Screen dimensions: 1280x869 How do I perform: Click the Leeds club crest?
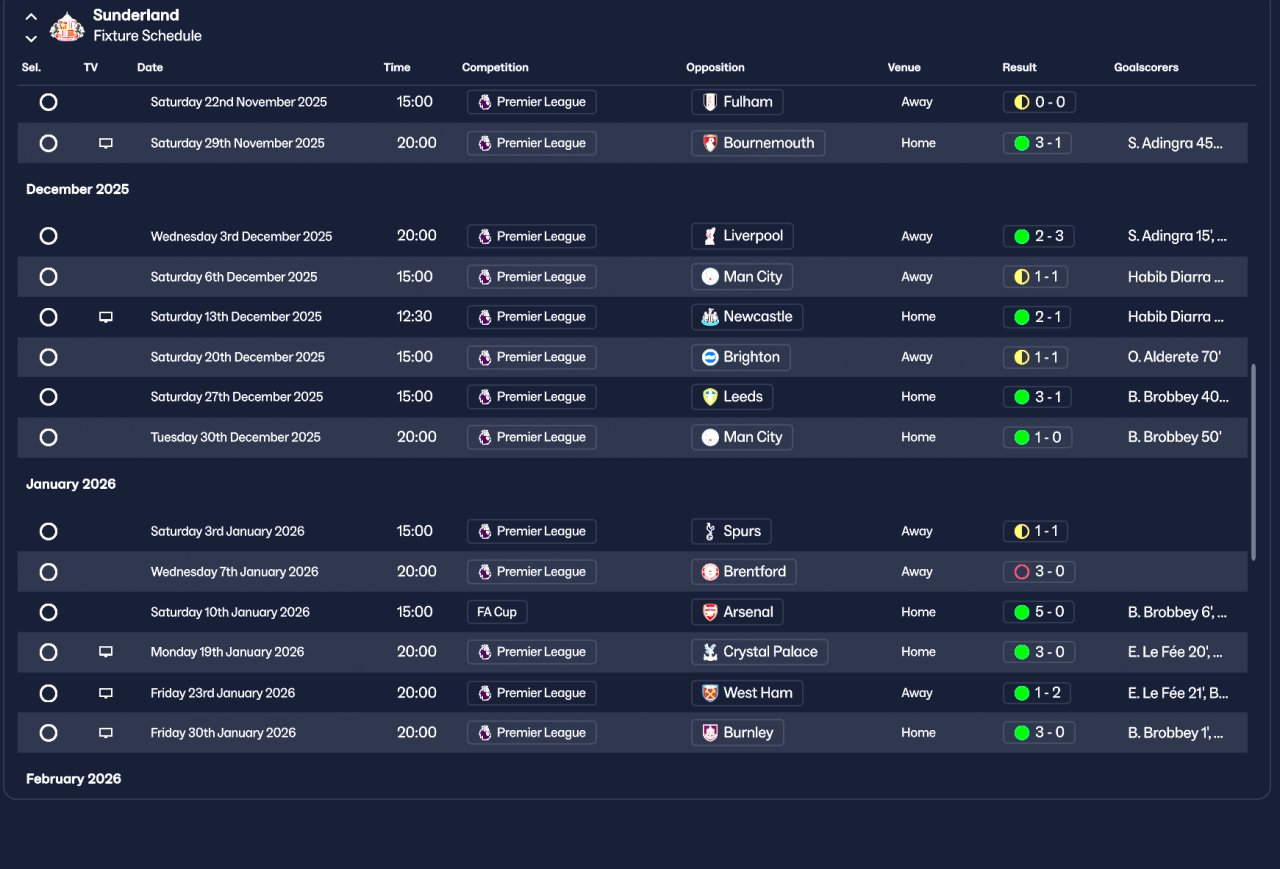(710, 397)
